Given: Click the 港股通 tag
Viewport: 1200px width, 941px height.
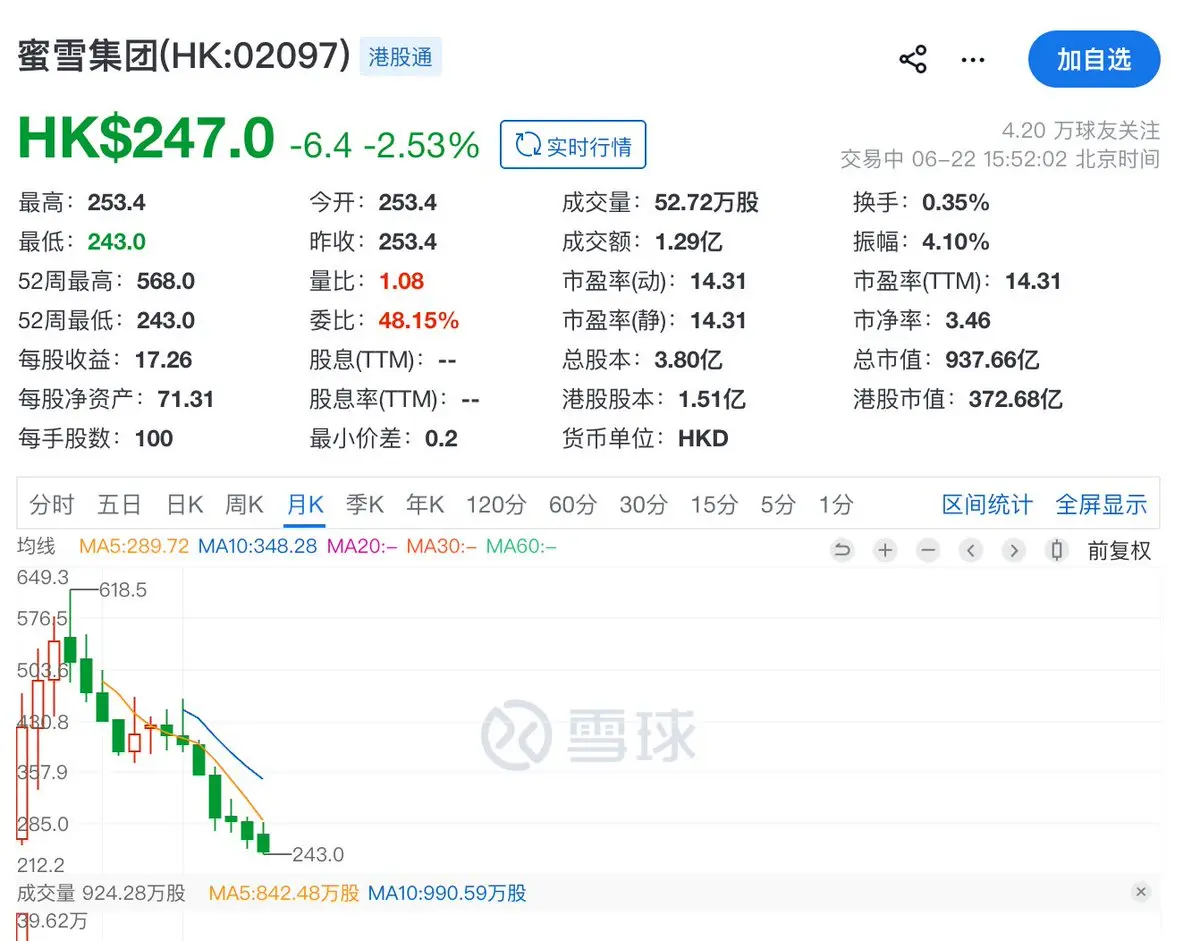Looking at the screenshot, I should point(400,57).
